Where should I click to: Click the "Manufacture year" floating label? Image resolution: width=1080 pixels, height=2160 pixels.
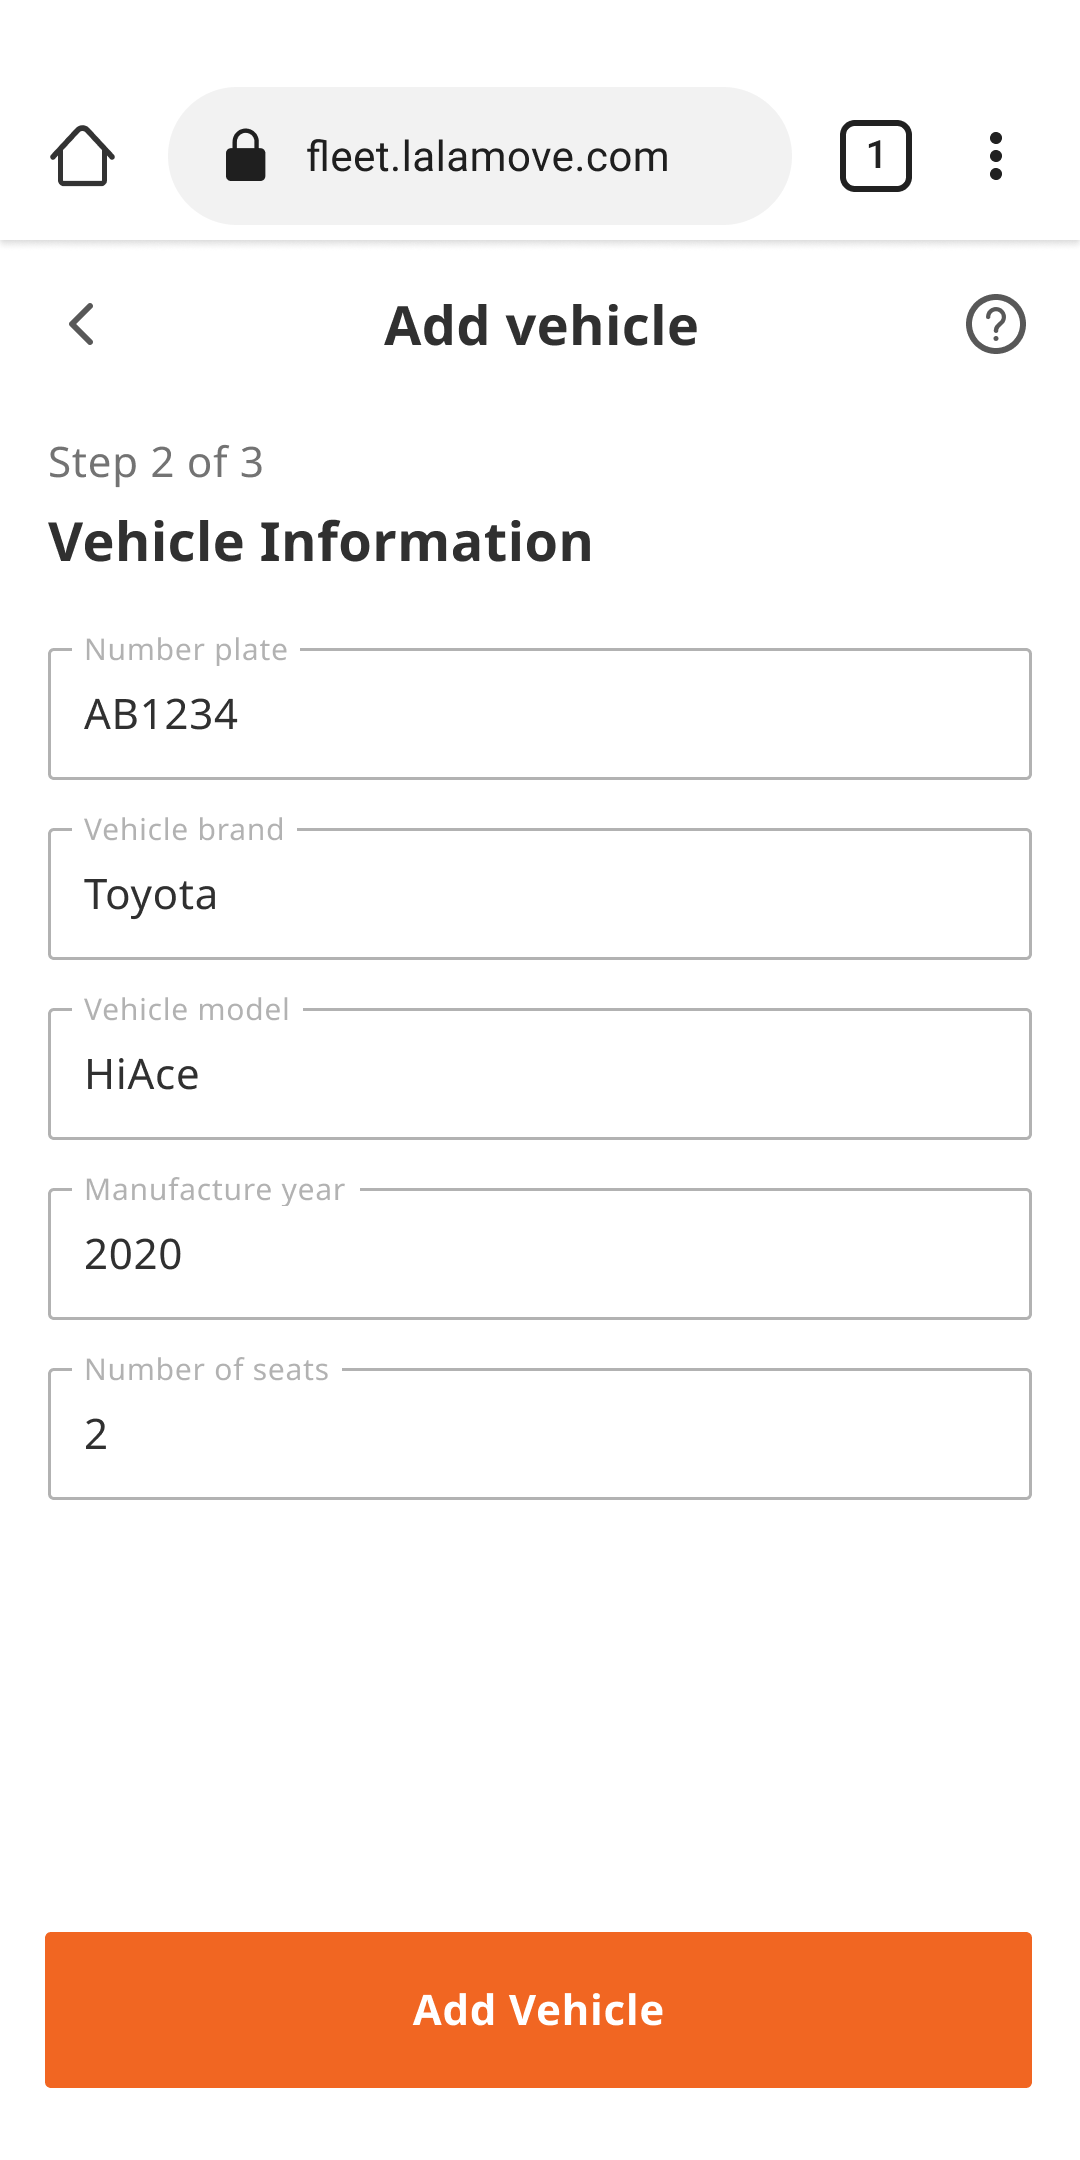215,1190
